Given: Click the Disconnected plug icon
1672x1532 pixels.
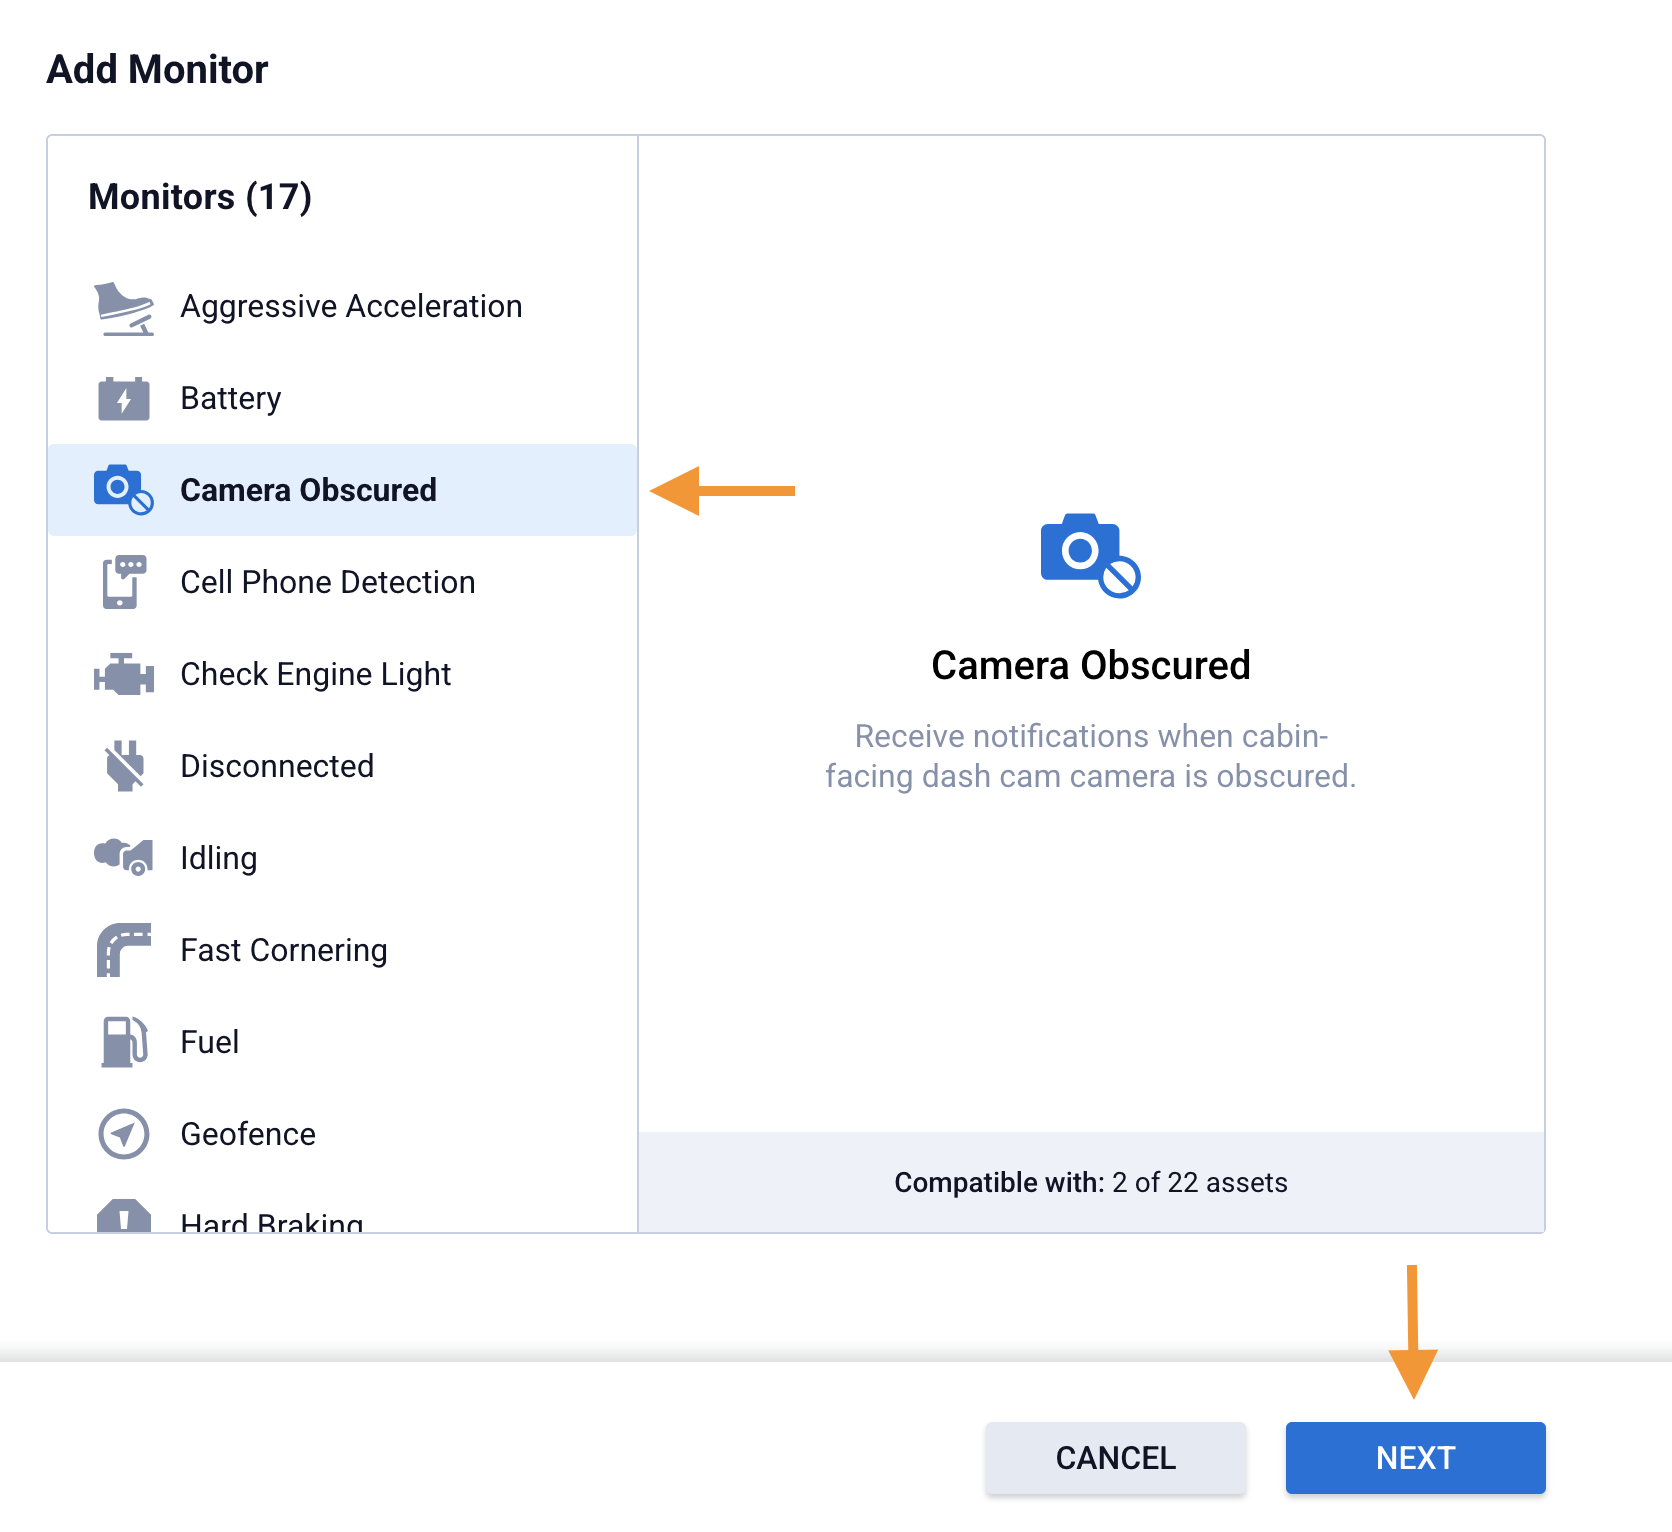Looking at the screenshot, I should pos(124,766).
